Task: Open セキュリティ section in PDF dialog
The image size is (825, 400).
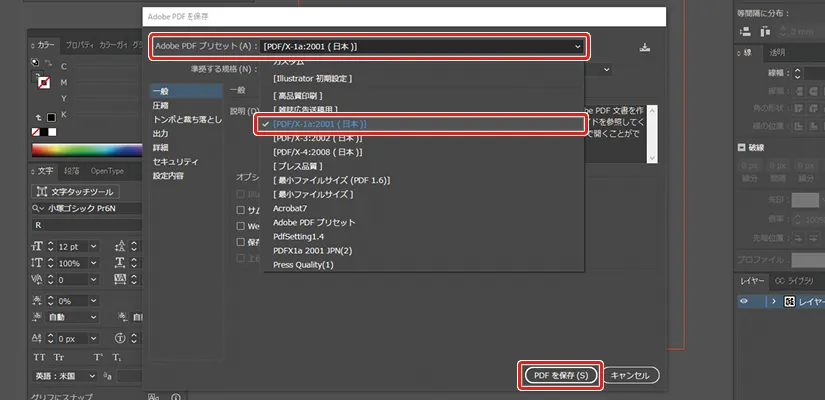Action: point(176,162)
